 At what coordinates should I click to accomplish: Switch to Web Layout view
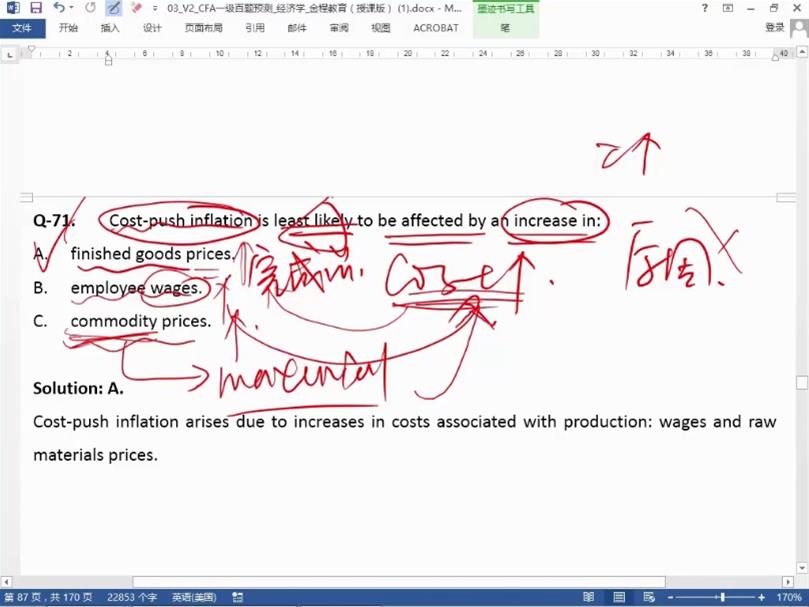click(649, 597)
